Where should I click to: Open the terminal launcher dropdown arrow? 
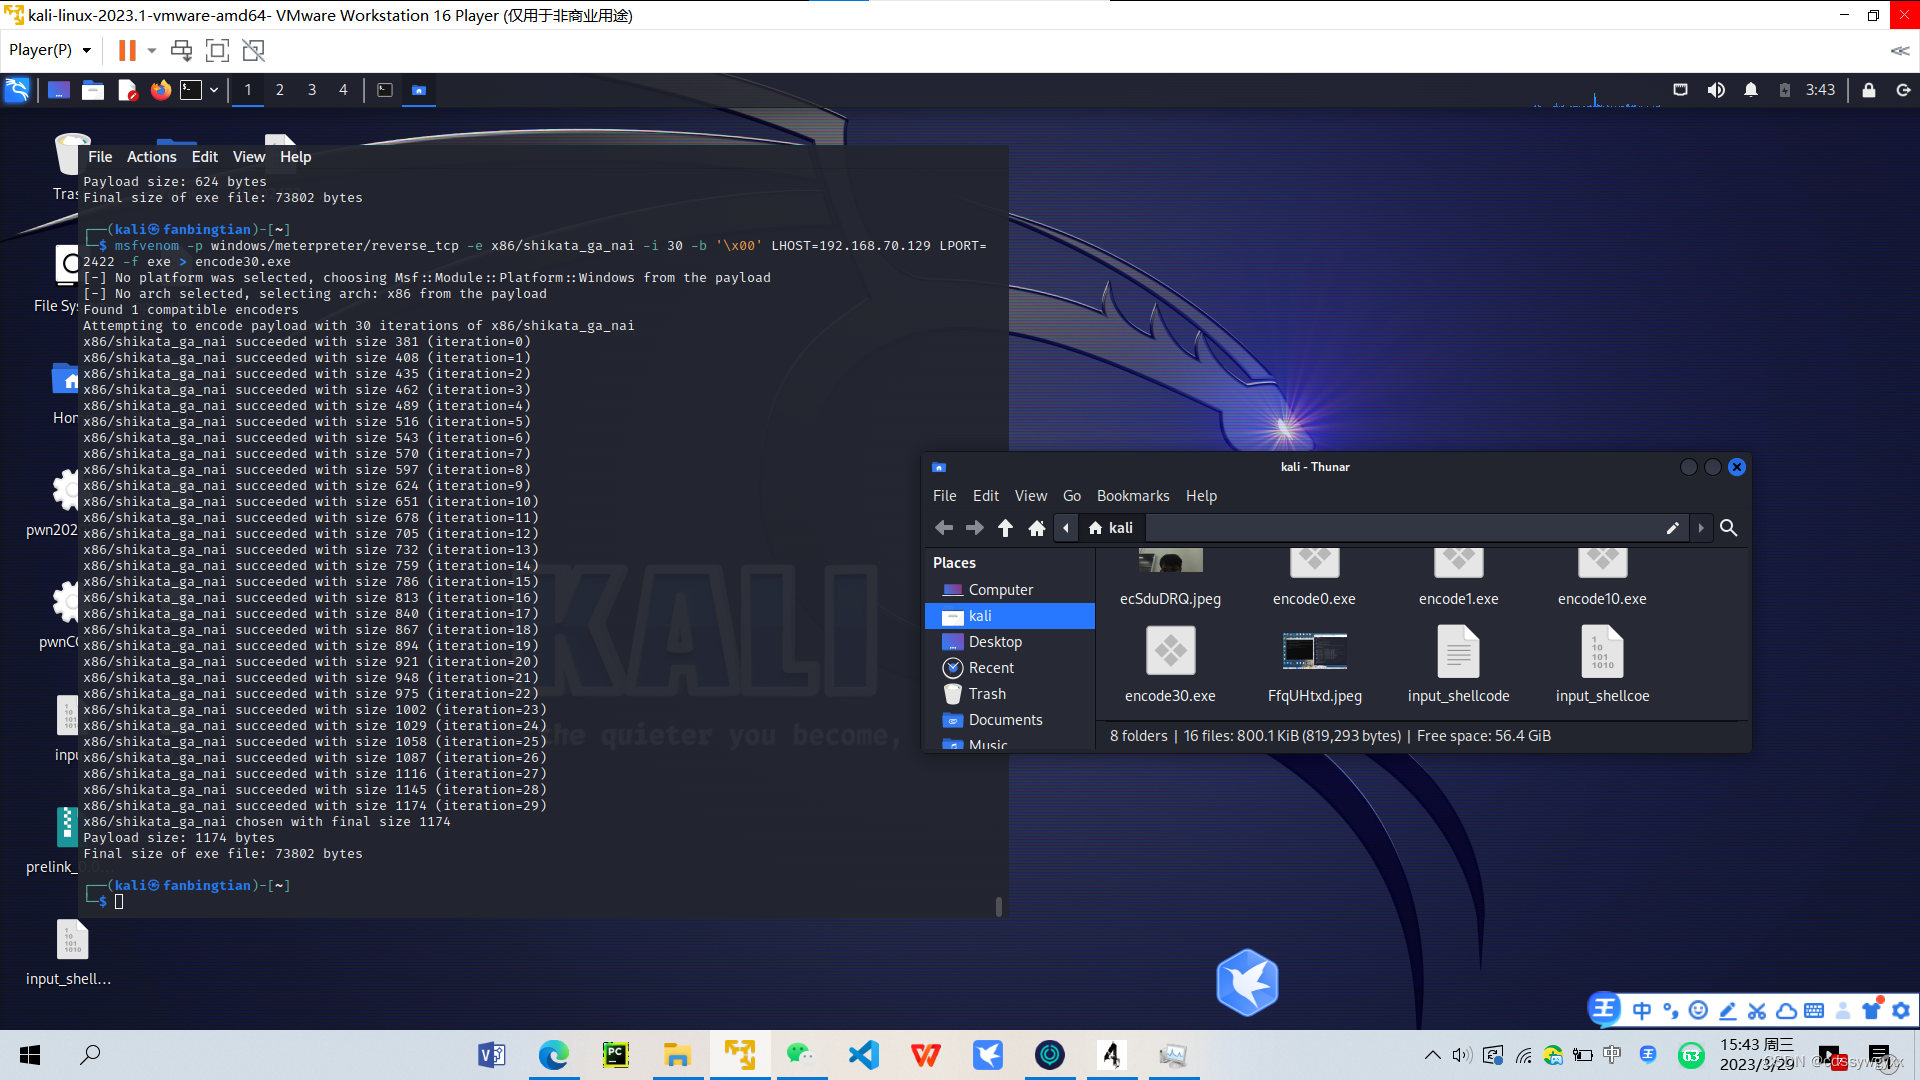tap(214, 90)
